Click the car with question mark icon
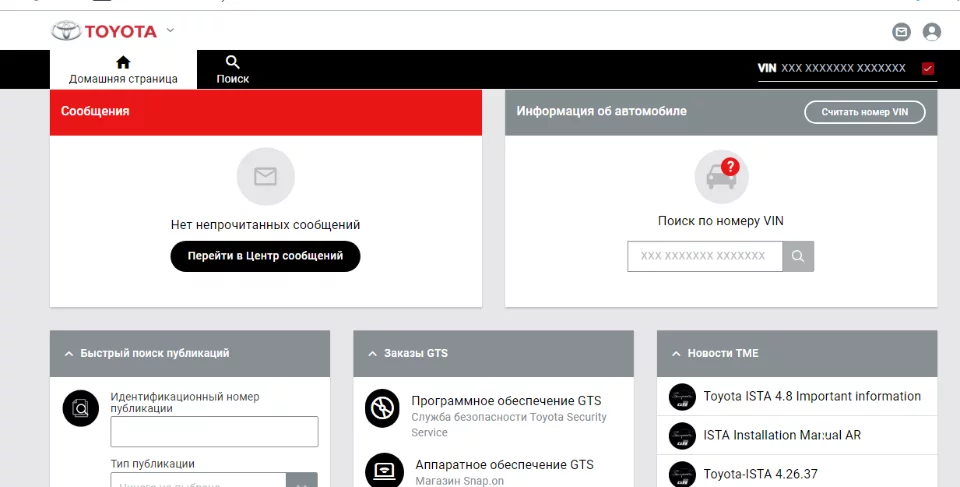 (721, 176)
